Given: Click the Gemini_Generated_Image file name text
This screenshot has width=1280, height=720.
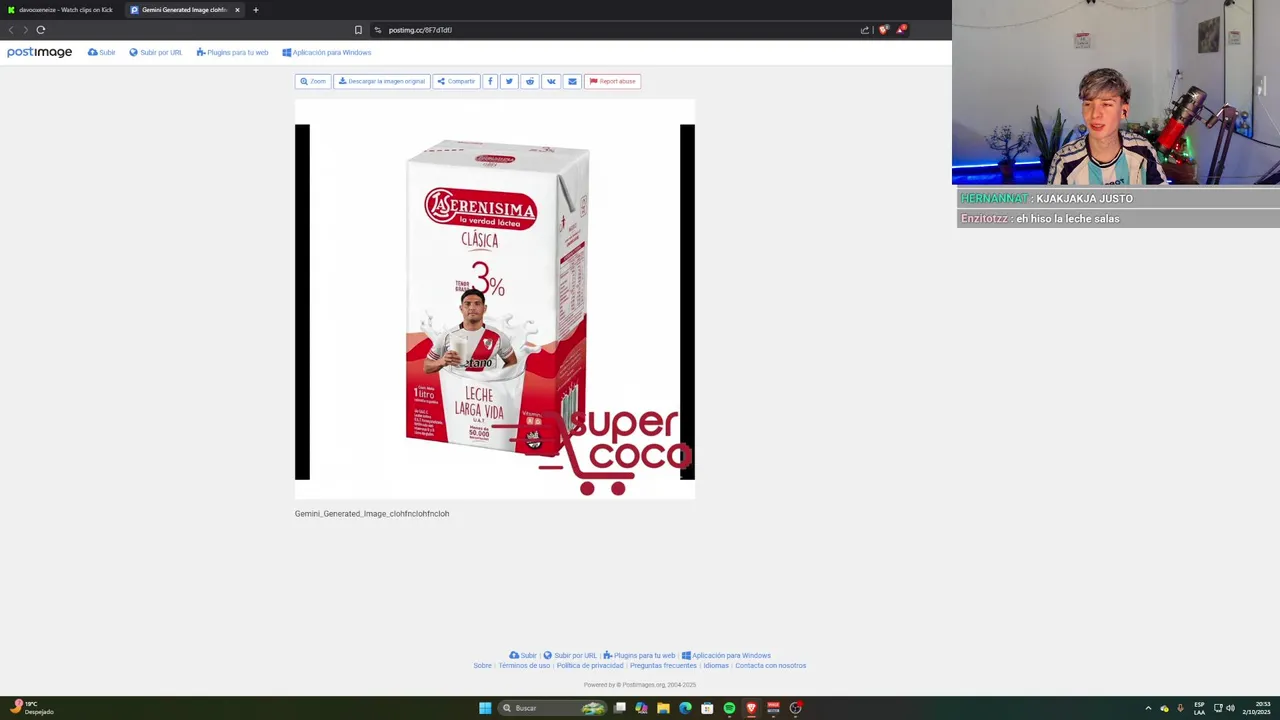Looking at the screenshot, I should pyautogui.click(x=372, y=514).
